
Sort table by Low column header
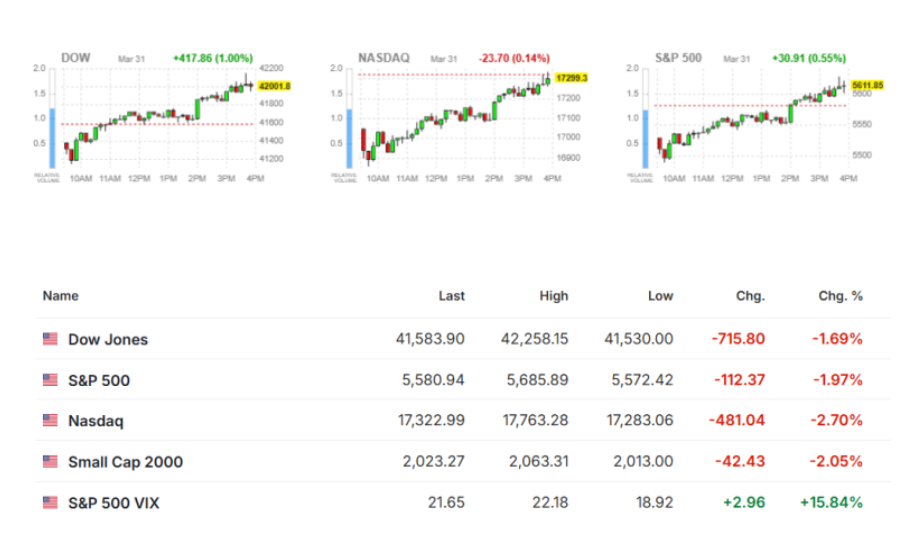(661, 296)
